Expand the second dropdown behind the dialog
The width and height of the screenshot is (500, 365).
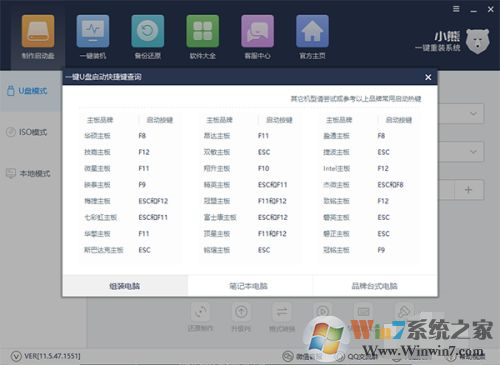pos(473,152)
